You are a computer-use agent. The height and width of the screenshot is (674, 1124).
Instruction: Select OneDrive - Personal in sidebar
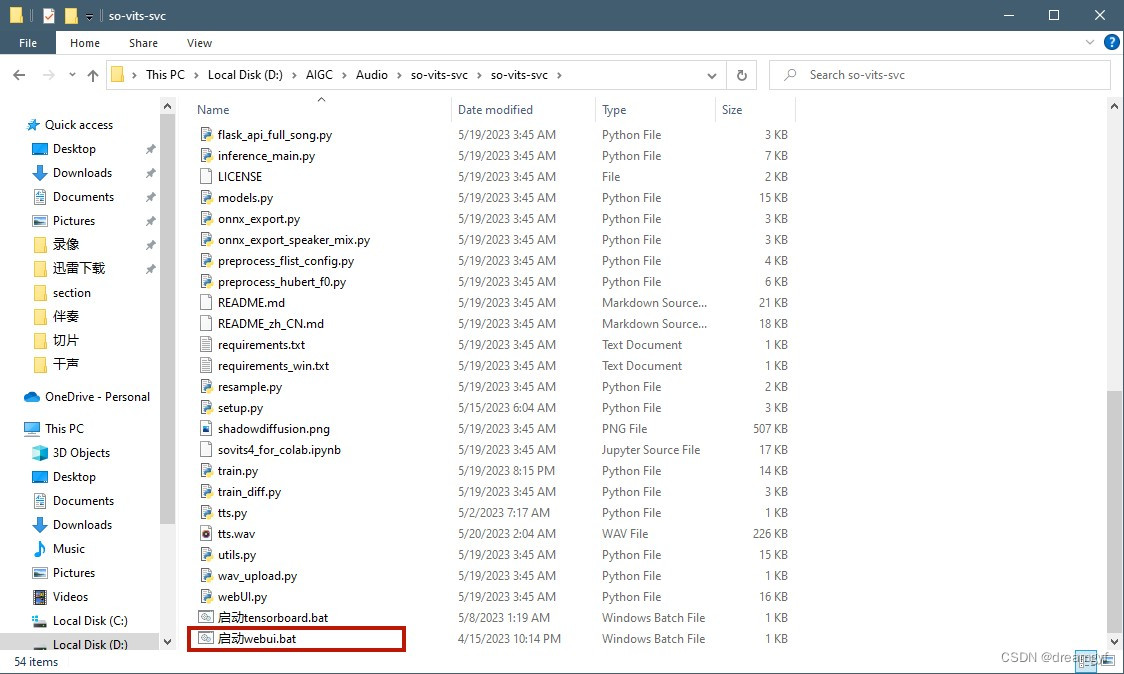tap(97, 397)
